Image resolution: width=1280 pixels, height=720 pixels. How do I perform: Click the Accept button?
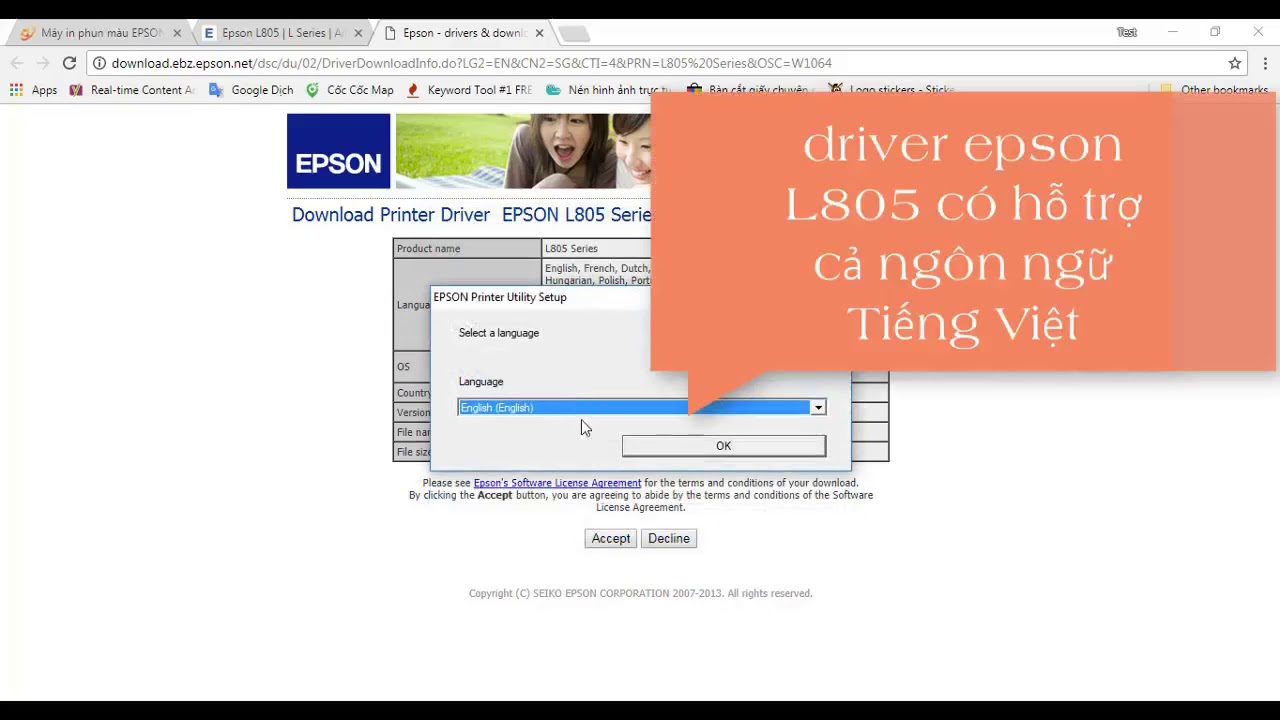(x=611, y=538)
